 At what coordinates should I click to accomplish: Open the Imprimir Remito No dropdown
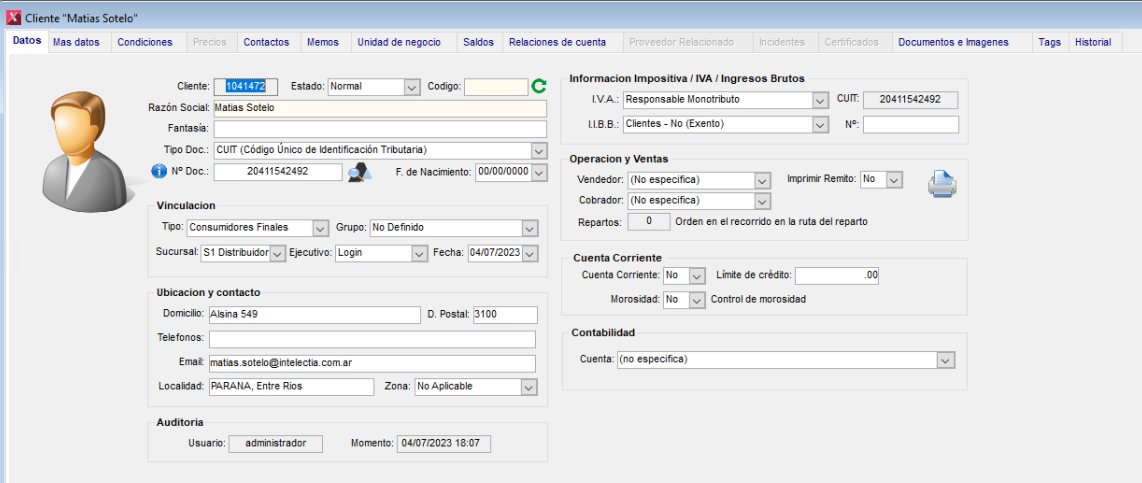pos(893,179)
